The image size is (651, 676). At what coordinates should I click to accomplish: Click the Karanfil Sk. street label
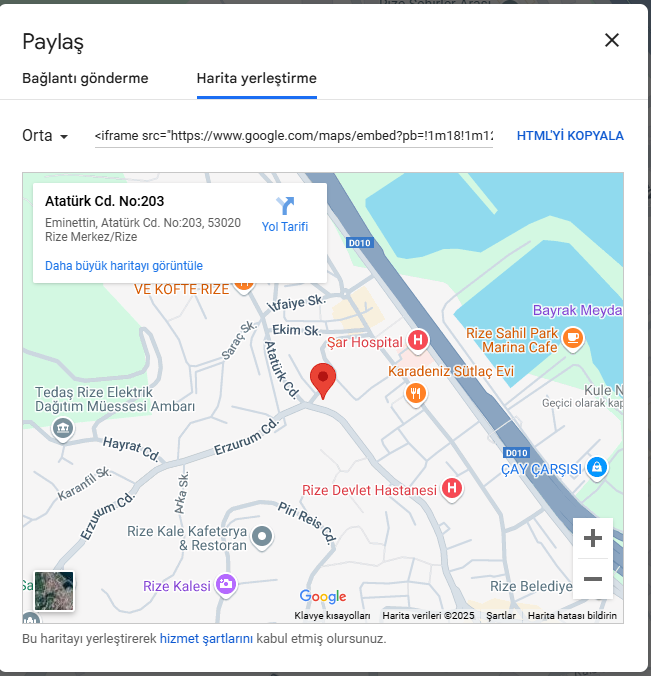(x=85, y=483)
